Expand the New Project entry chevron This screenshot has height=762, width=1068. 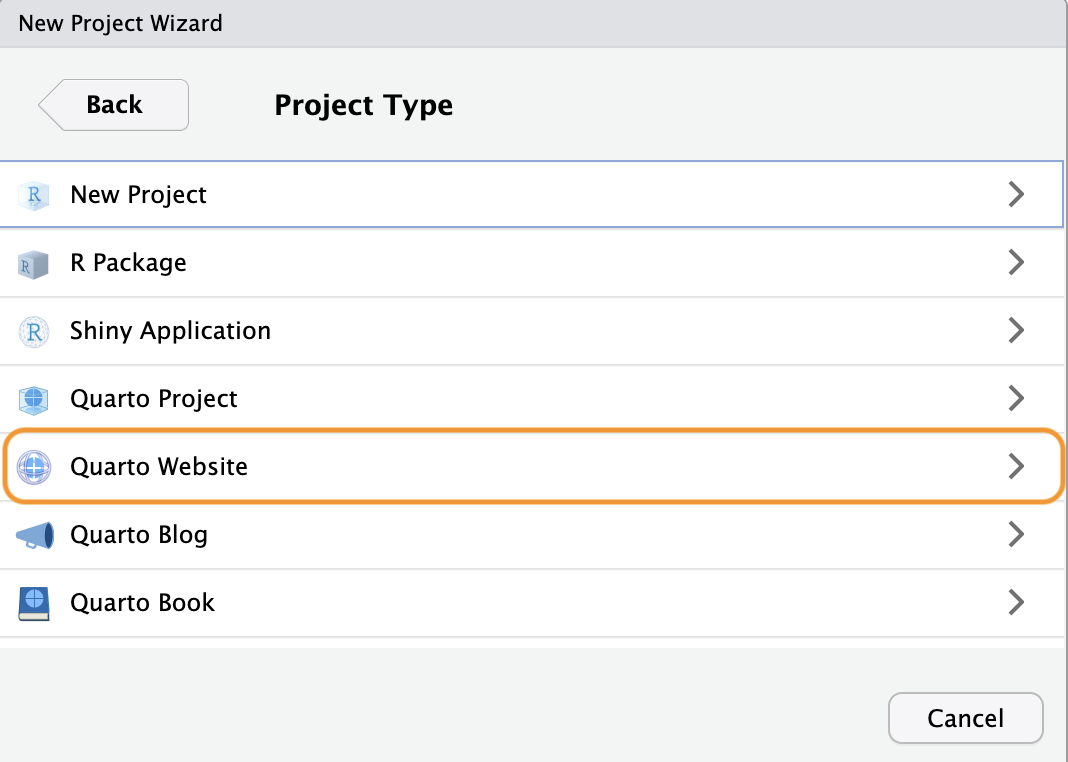coord(1016,195)
